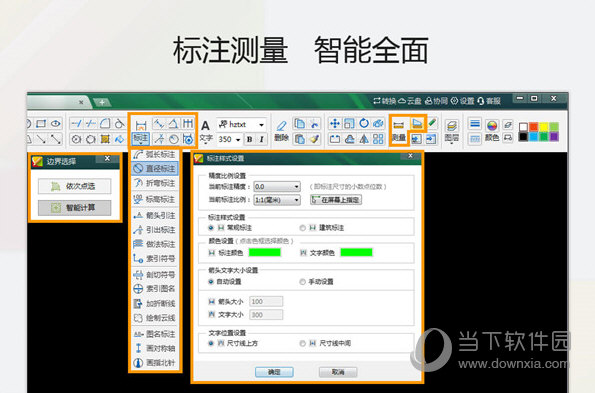This screenshot has height=393, width=595.
Task: Select the 尺寸线上方 radio button
Action: pos(211,343)
